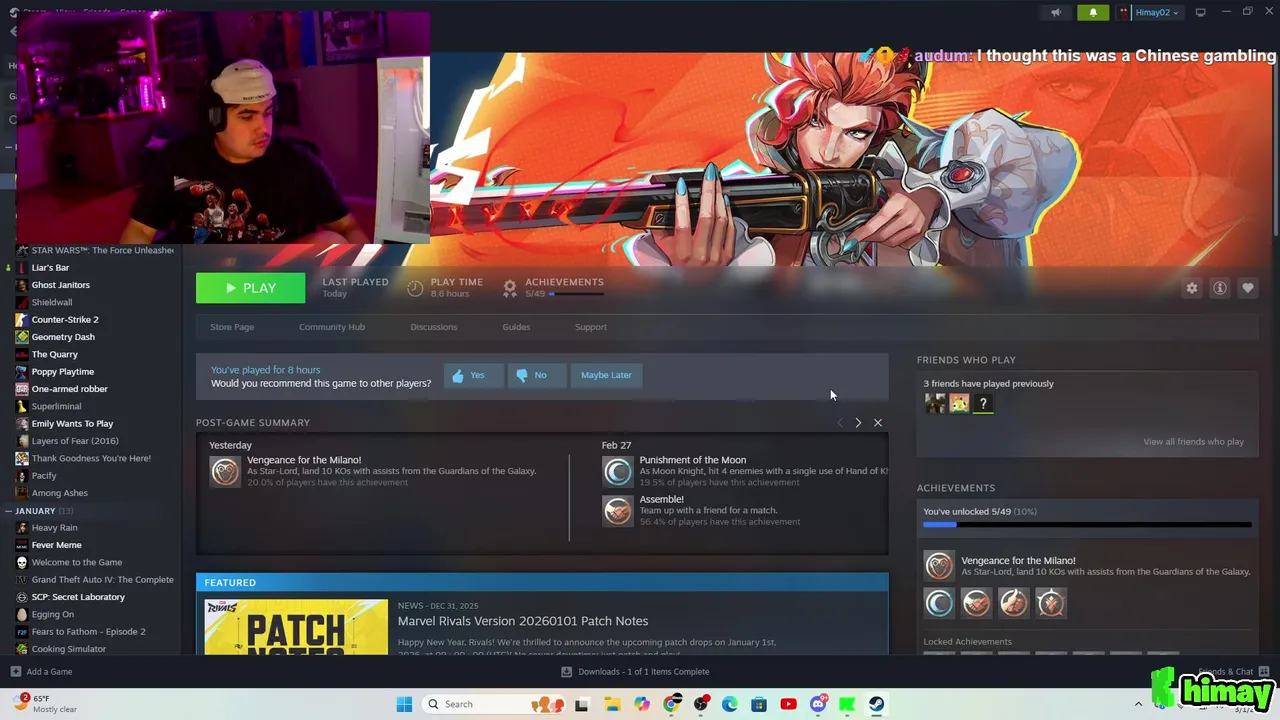Click the taskbar Search box
Viewport: 1280px width, 720px height.
[494, 704]
